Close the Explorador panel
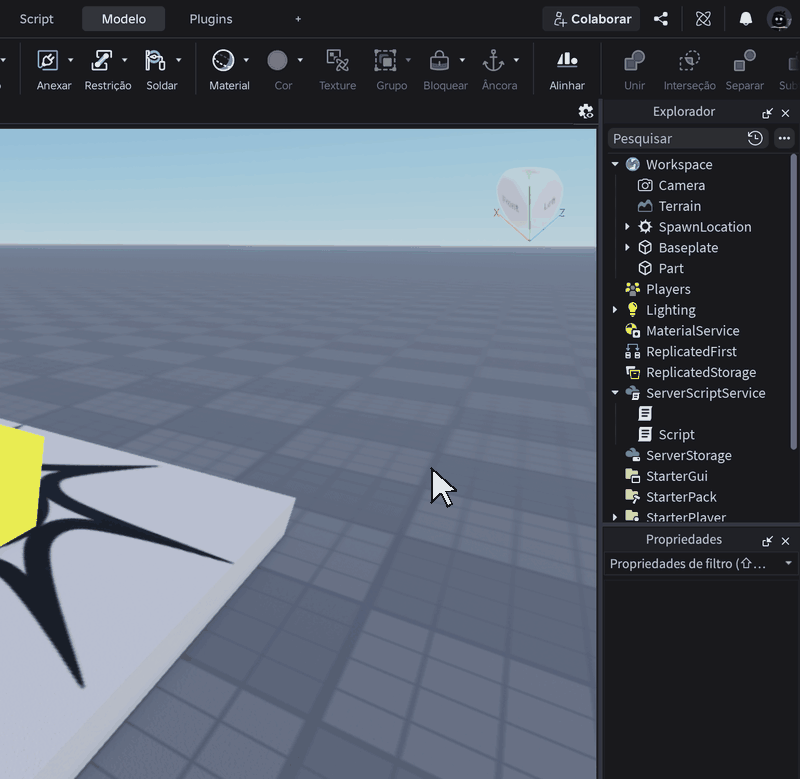The height and width of the screenshot is (779, 800). [785, 113]
